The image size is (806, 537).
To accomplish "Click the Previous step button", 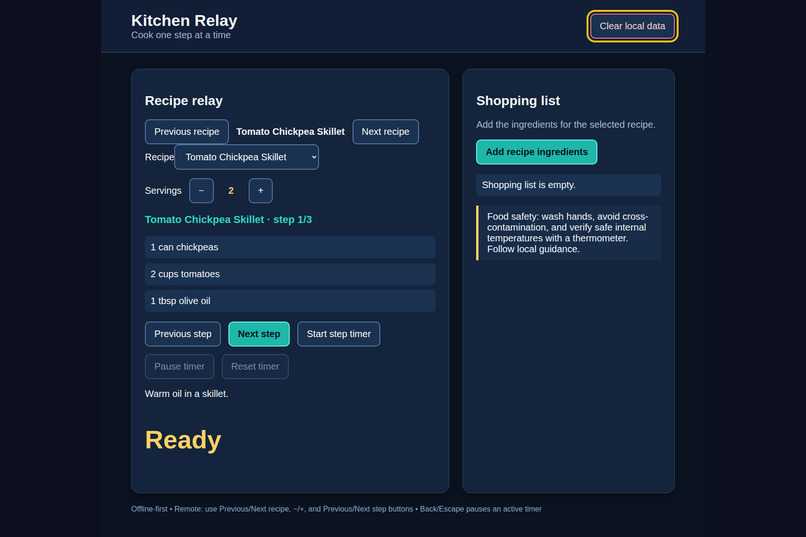I will [x=183, y=334].
